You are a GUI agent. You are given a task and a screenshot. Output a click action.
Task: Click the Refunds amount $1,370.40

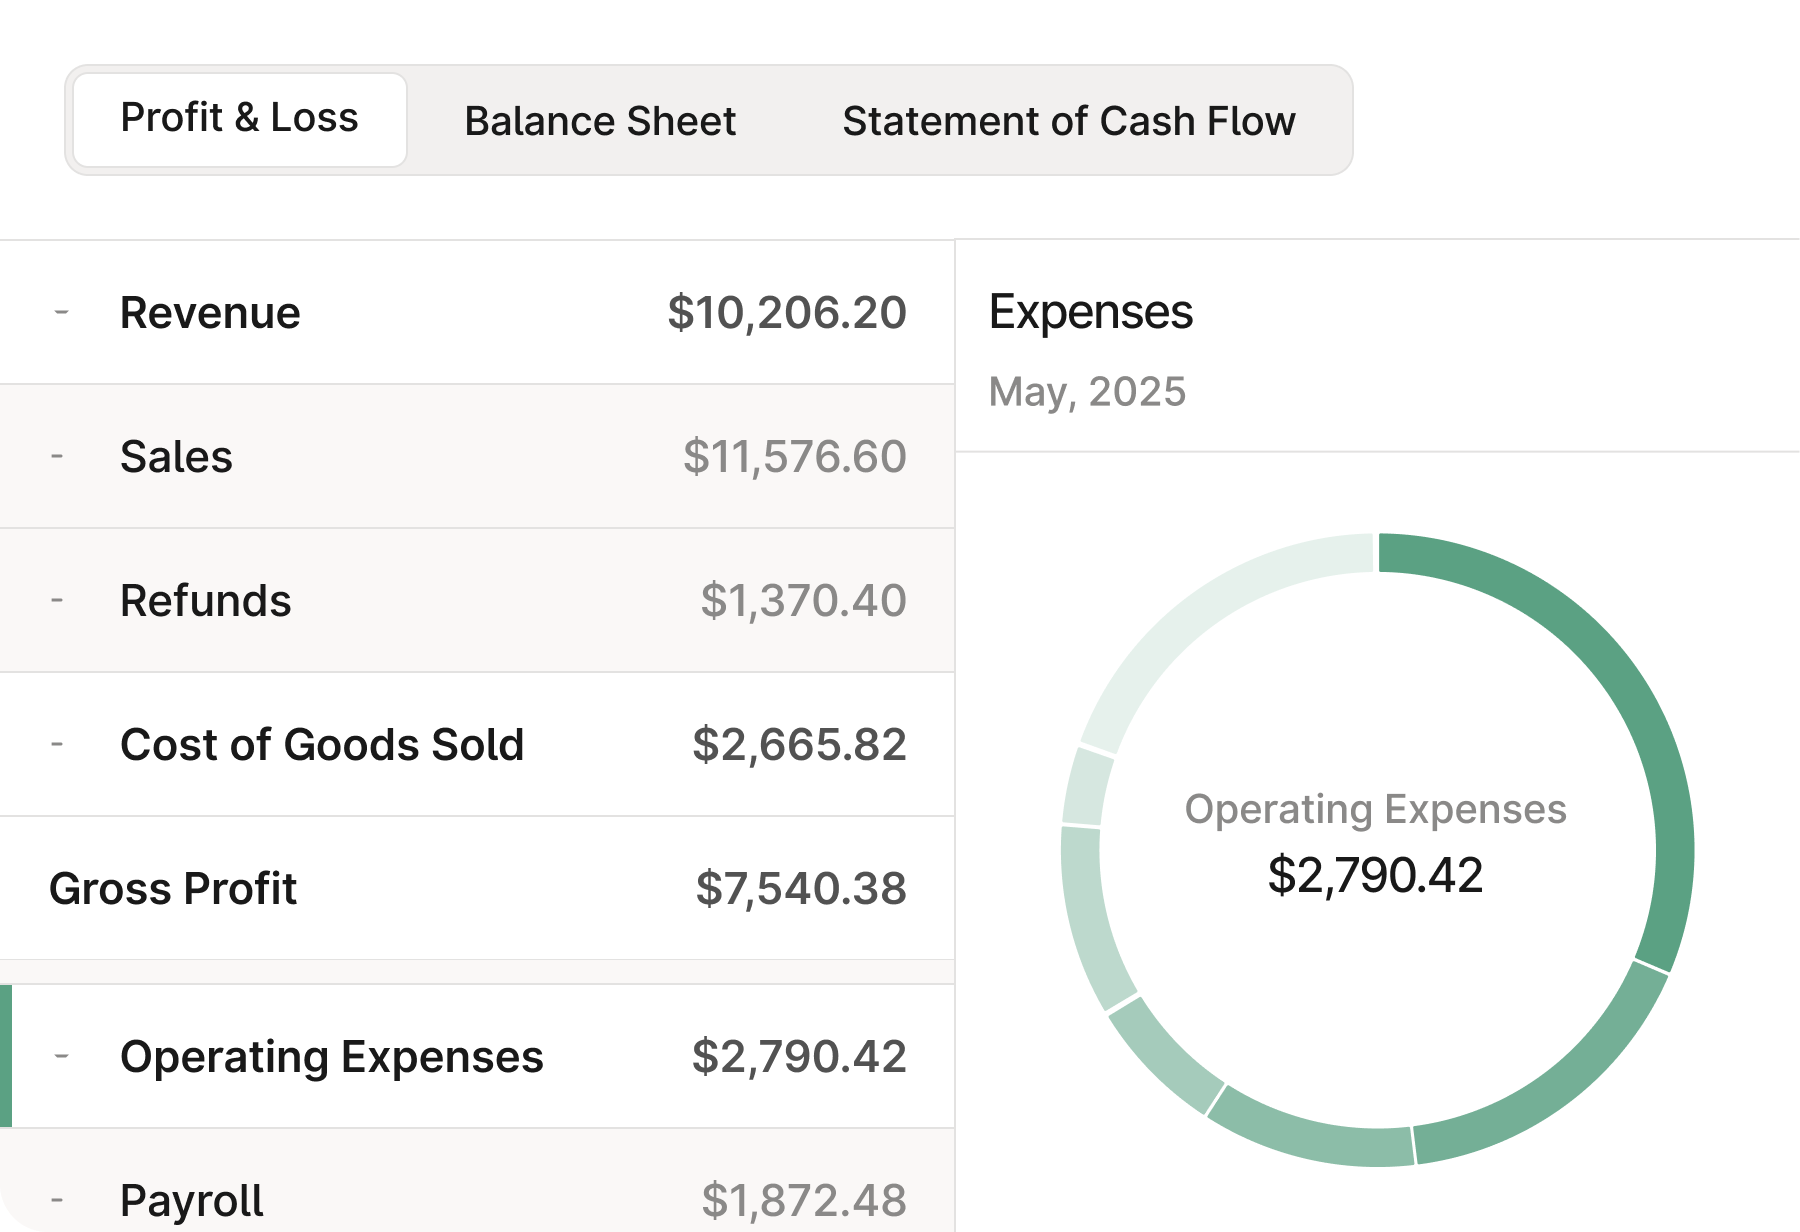tap(803, 601)
